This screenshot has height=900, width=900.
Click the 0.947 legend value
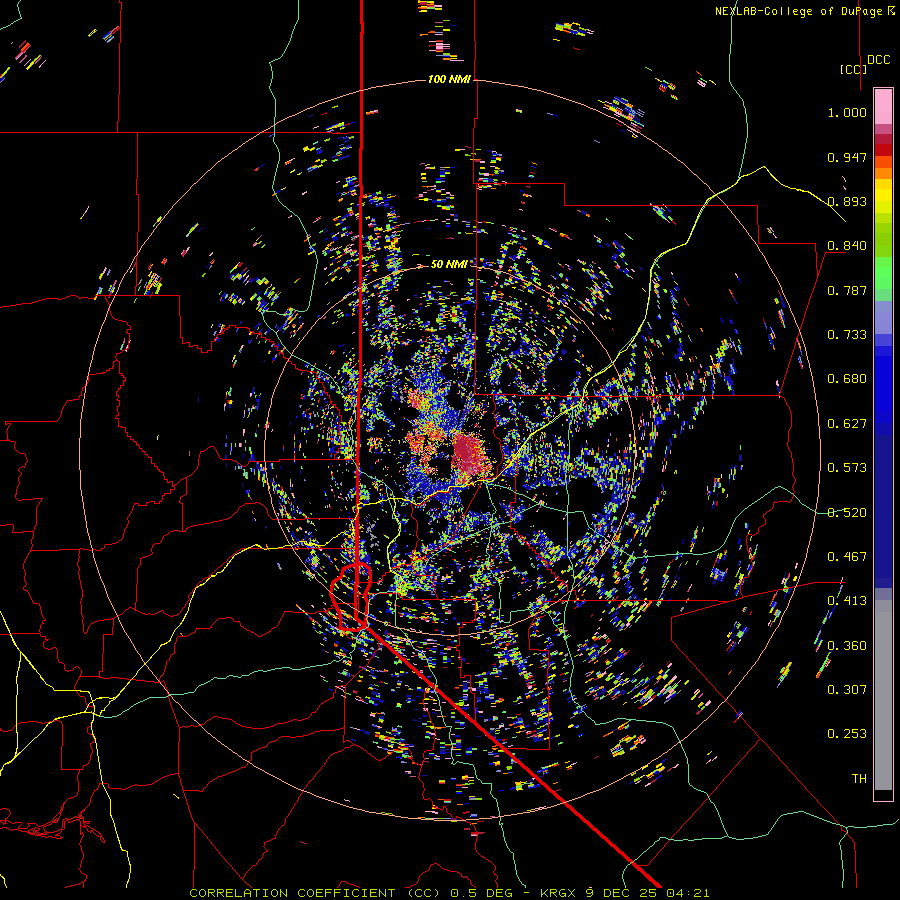(x=847, y=157)
